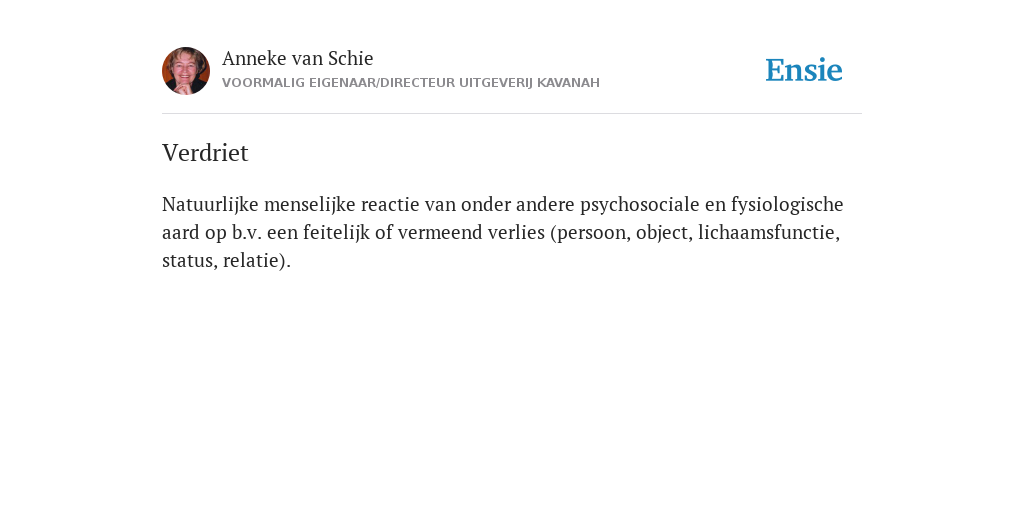
Task: Open the Ensie logo link
Action: (x=804, y=70)
